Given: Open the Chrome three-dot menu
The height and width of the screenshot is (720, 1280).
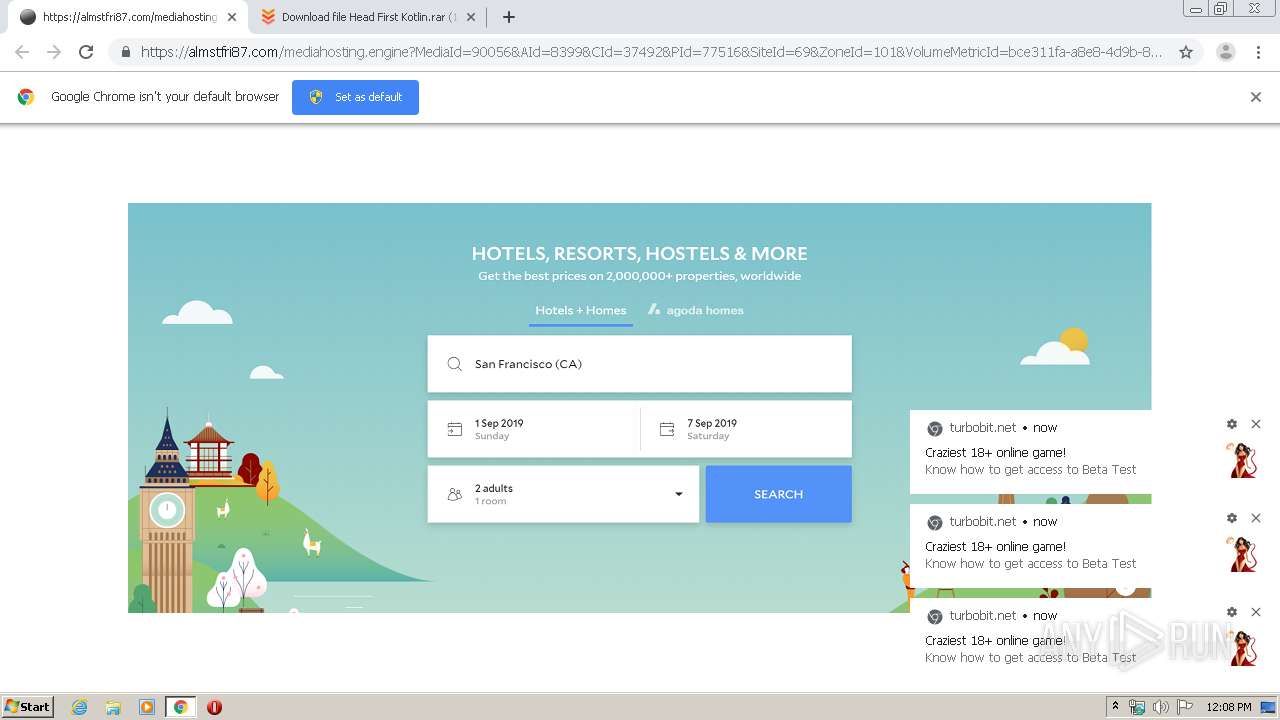Looking at the screenshot, I should tap(1258, 52).
